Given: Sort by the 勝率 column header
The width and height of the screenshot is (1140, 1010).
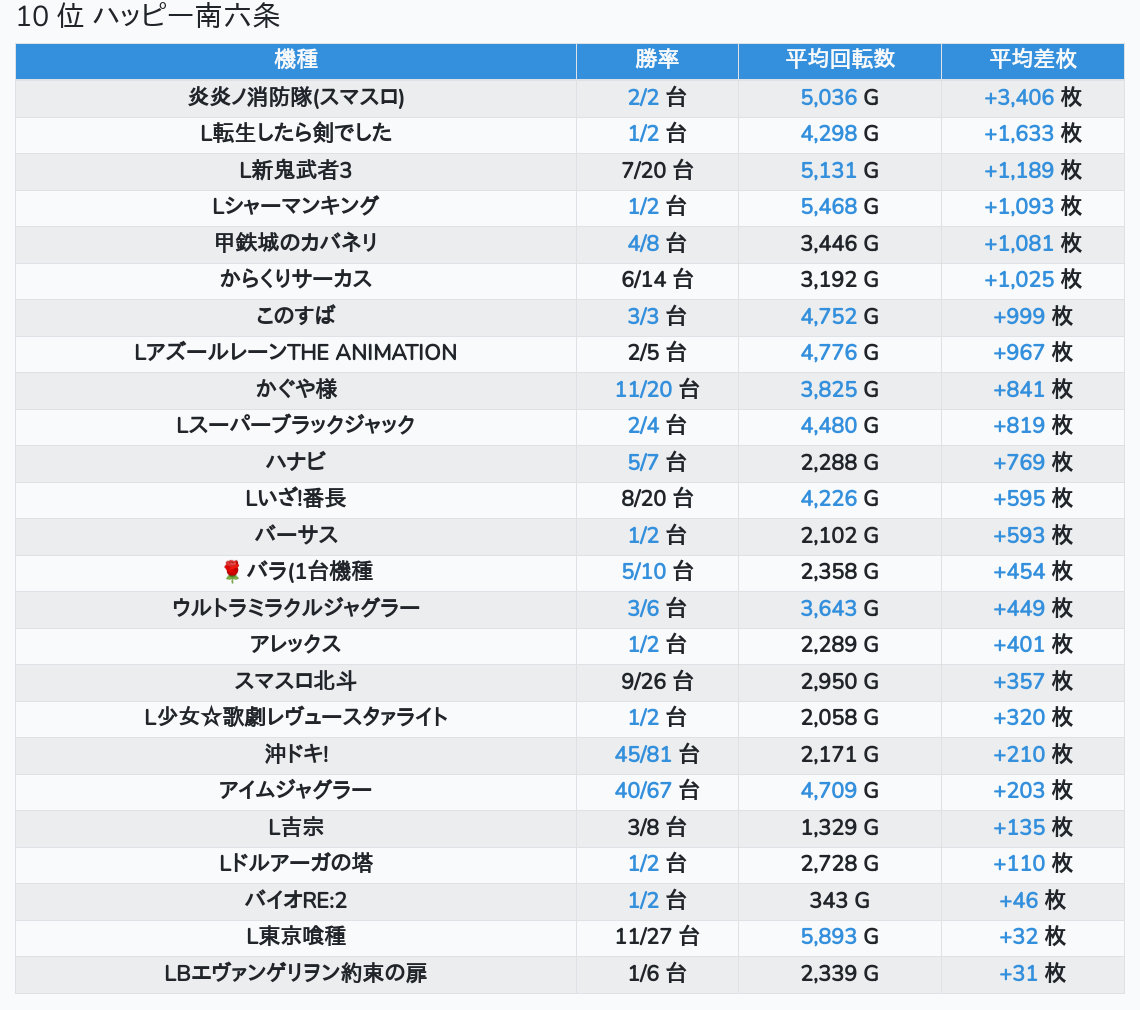Looking at the screenshot, I should pyautogui.click(x=657, y=59).
